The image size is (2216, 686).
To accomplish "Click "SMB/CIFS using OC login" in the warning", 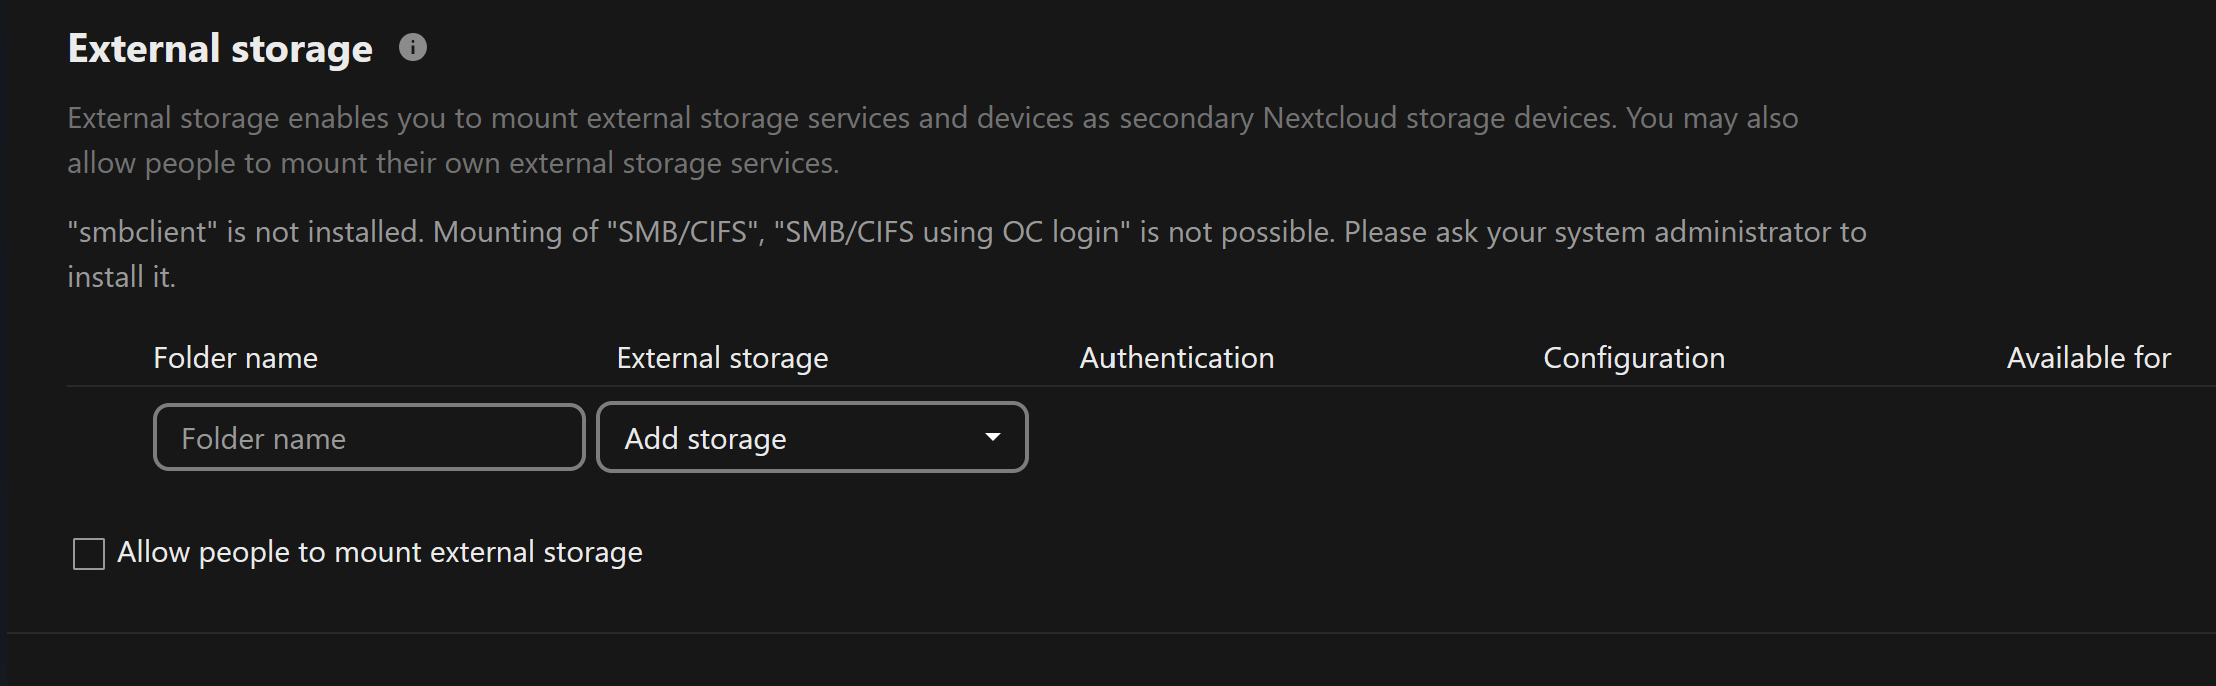I will pyautogui.click(x=951, y=232).
